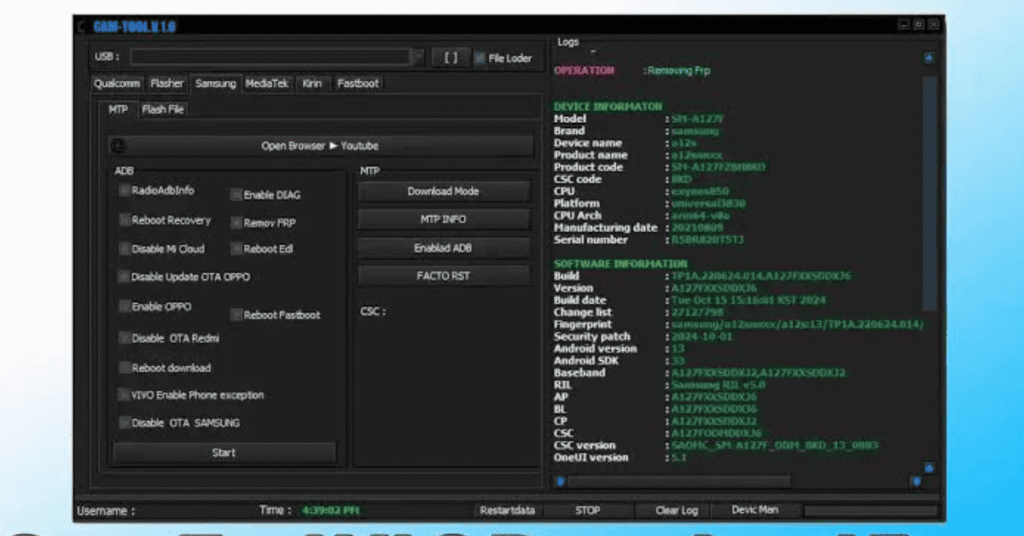Click the bottom-right progress bar

coord(871,511)
